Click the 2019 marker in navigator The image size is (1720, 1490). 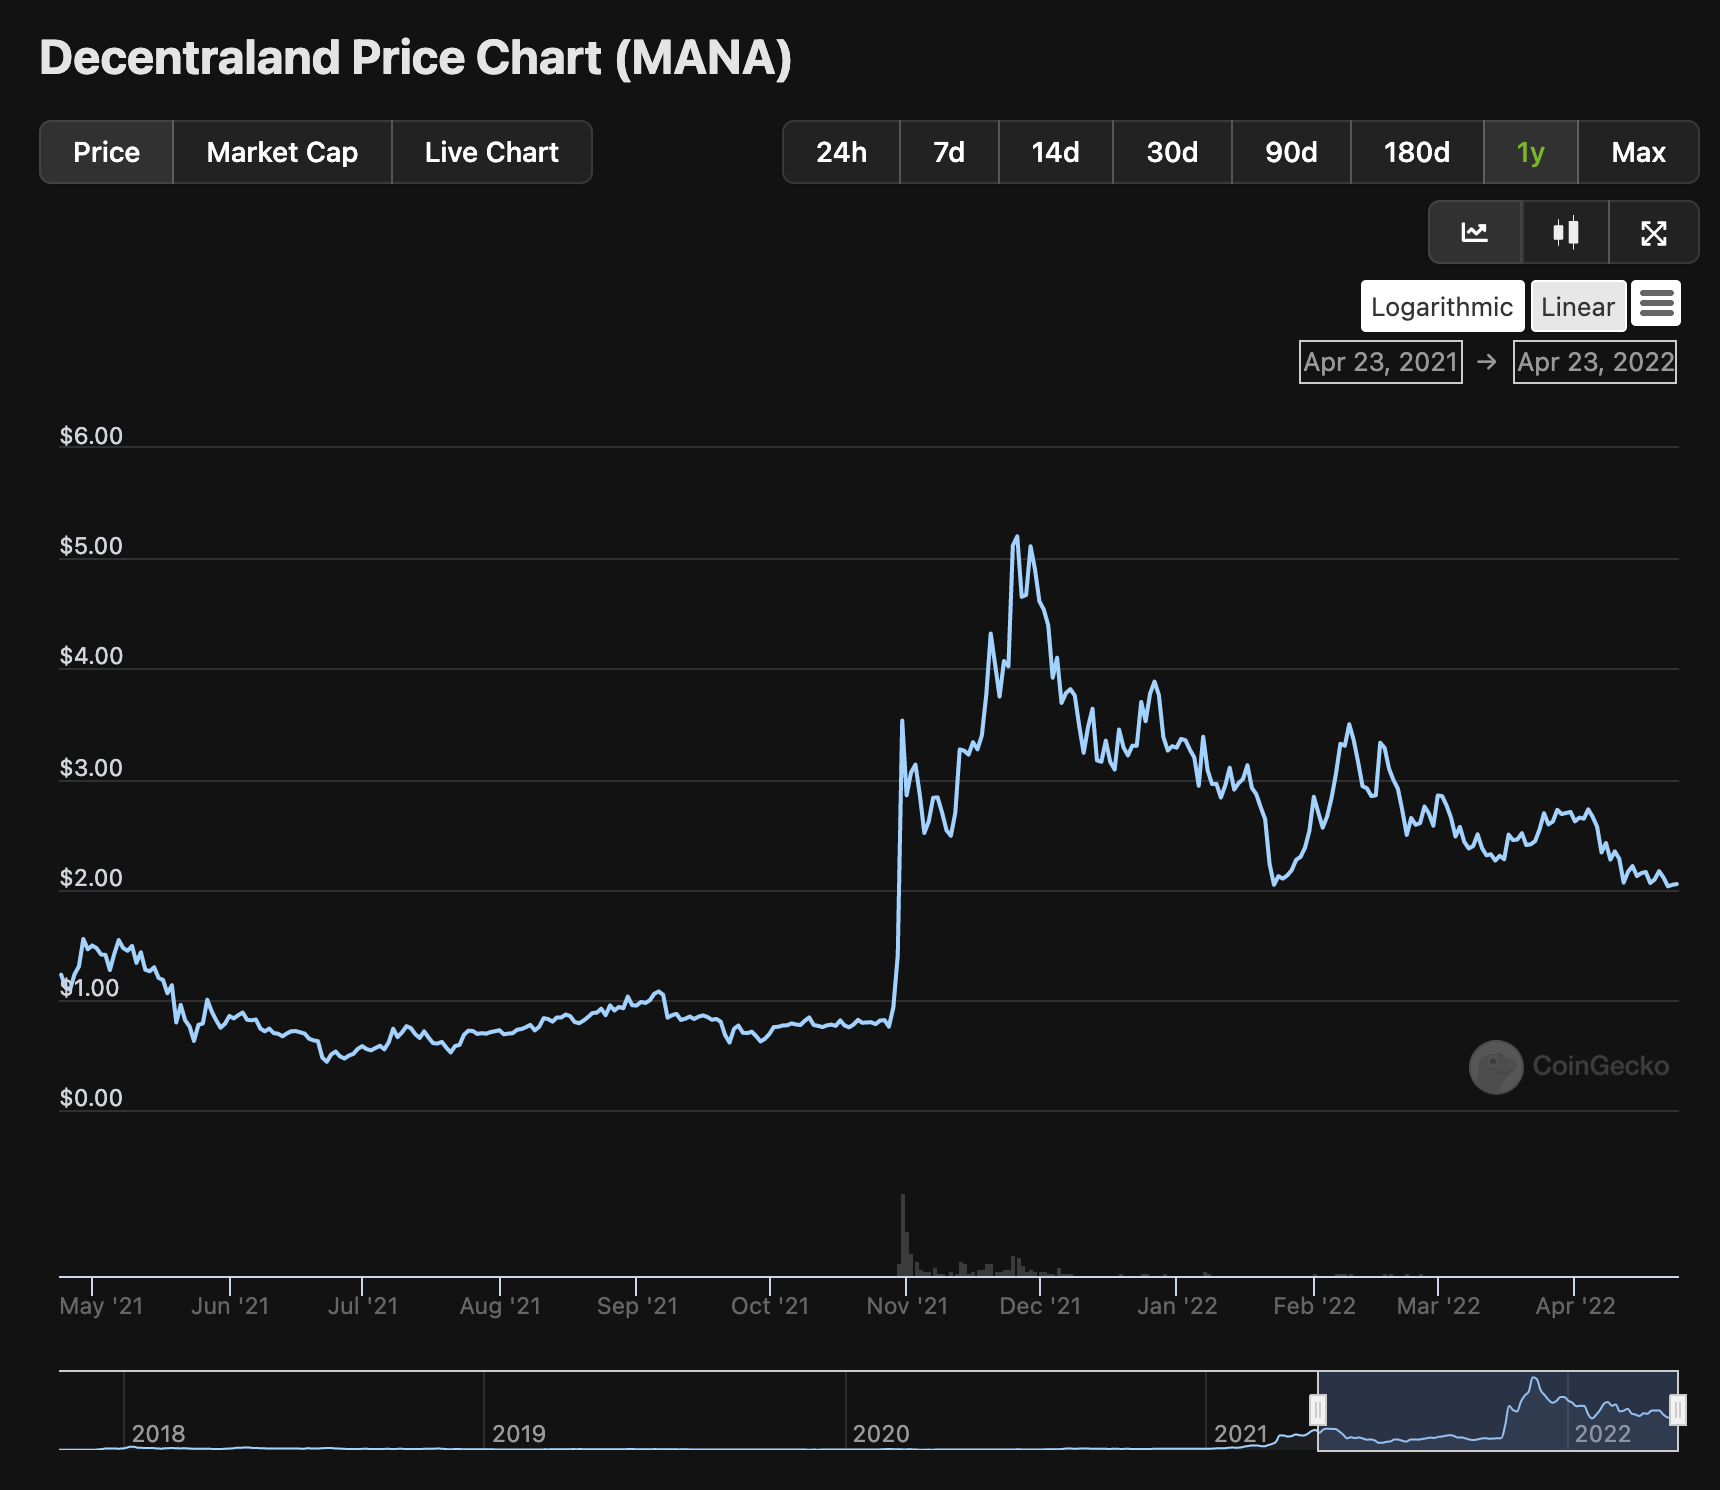tap(518, 1433)
